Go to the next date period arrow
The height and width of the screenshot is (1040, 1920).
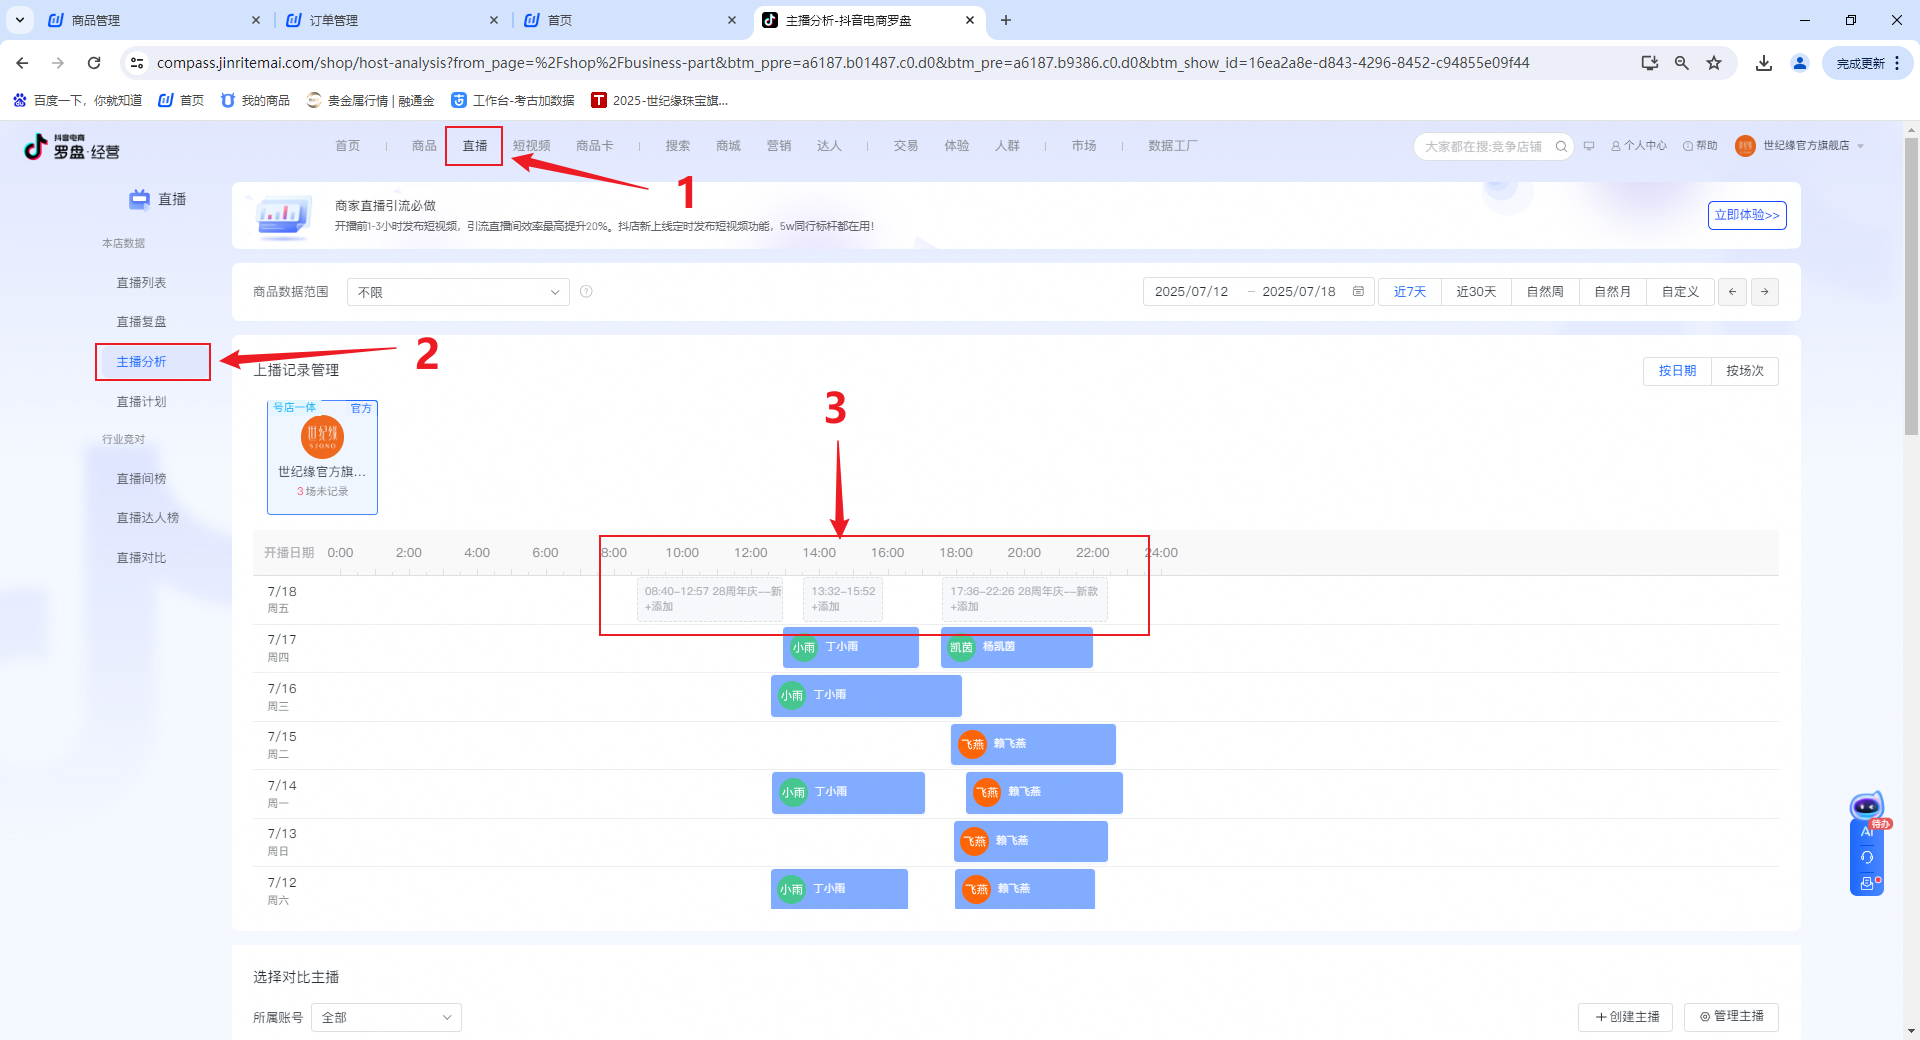[x=1765, y=292]
